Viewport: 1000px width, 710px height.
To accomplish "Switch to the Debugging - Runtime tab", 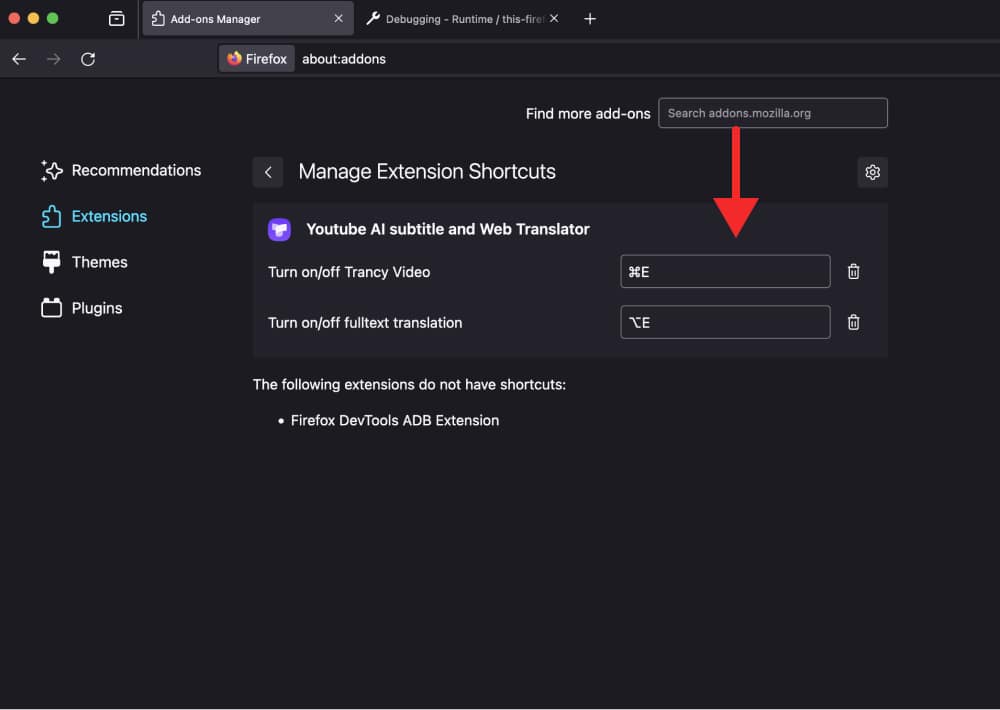I will pos(463,18).
